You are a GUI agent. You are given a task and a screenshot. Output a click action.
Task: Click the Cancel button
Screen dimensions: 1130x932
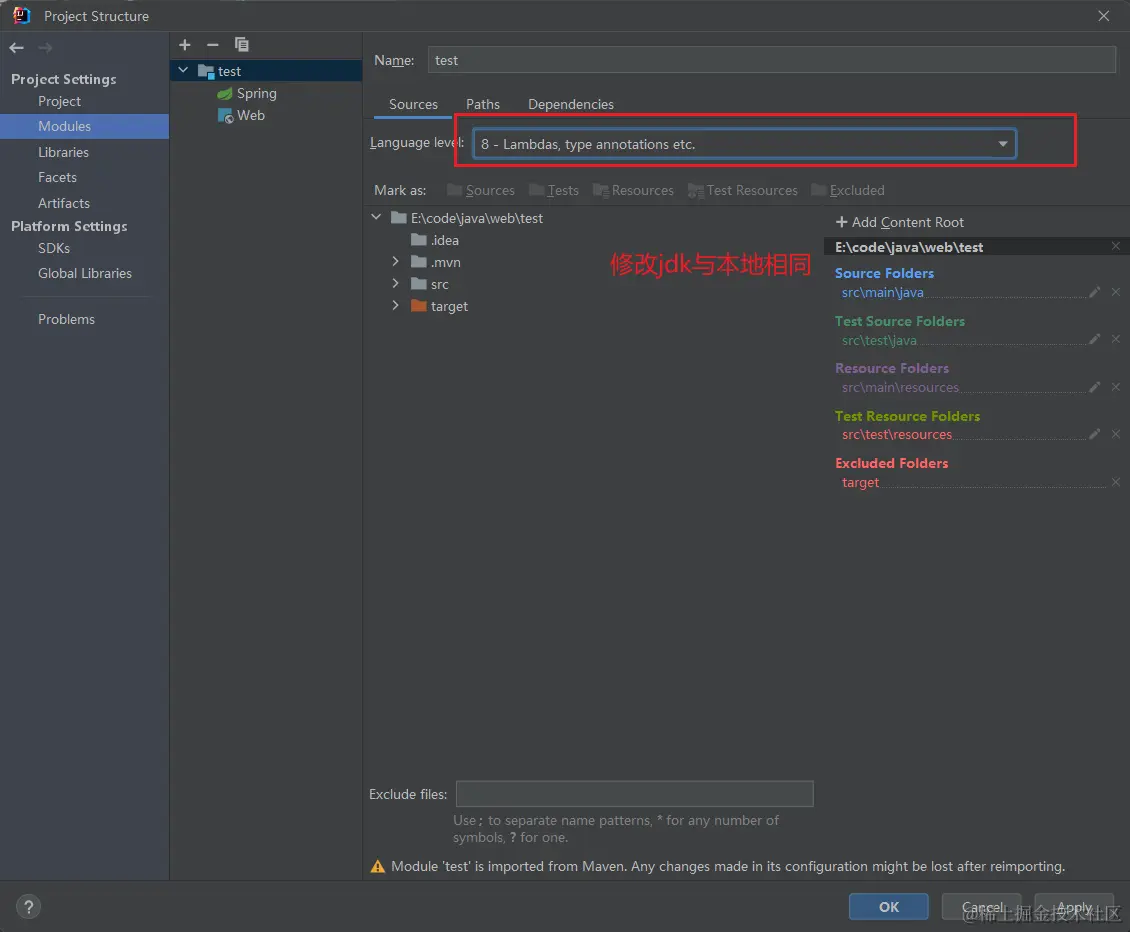(x=982, y=907)
